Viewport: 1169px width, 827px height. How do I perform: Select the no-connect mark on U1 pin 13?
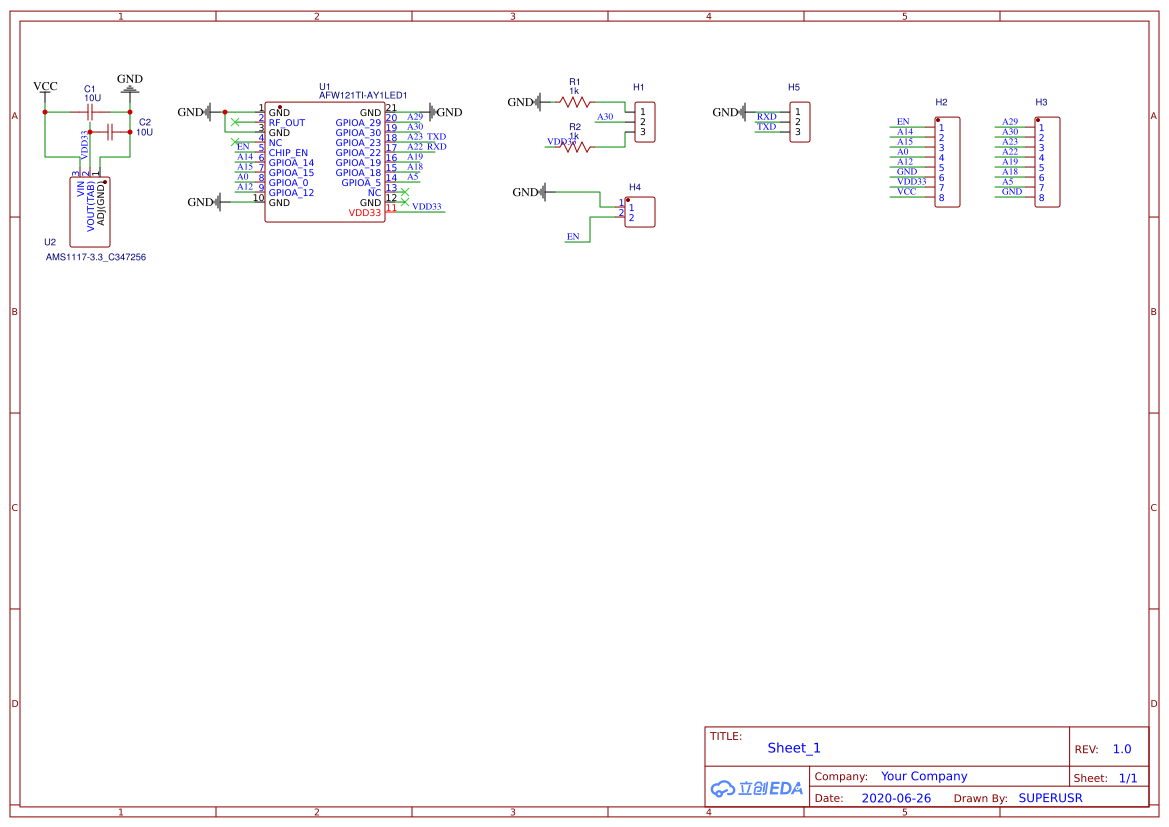pyautogui.click(x=405, y=192)
